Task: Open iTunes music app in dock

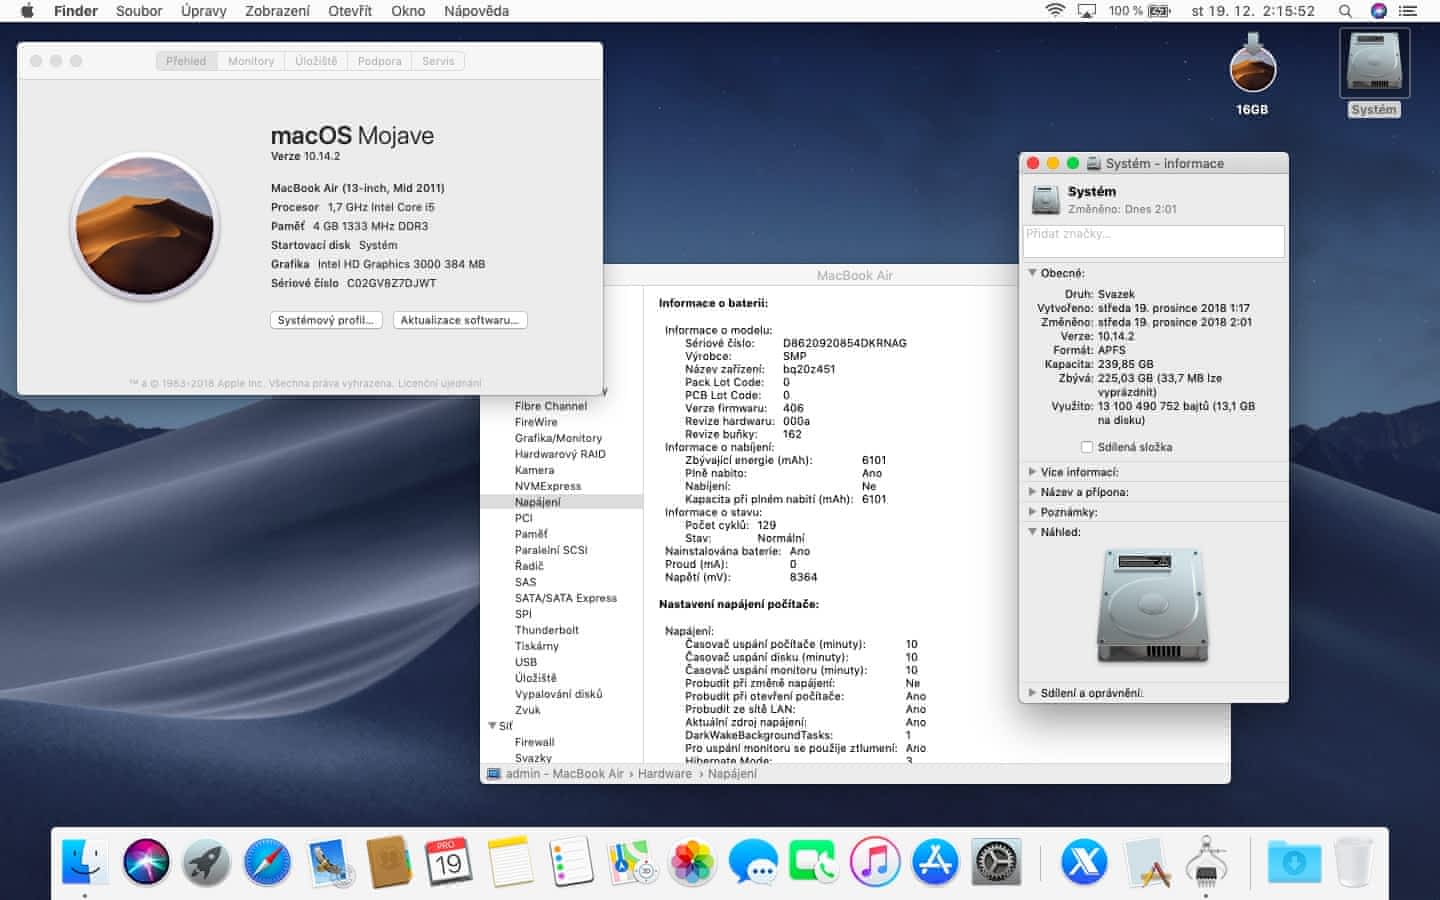Action: click(875, 862)
